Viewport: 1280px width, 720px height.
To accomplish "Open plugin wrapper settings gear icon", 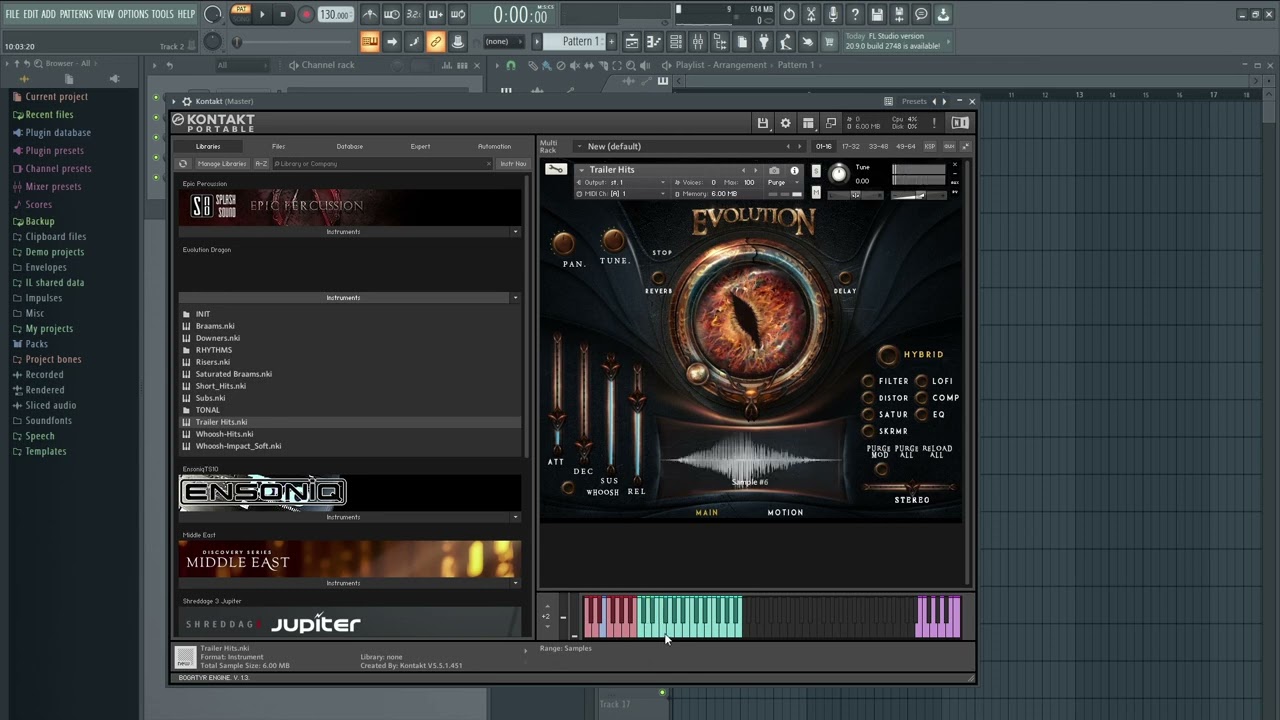I will pyautogui.click(x=186, y=101).
